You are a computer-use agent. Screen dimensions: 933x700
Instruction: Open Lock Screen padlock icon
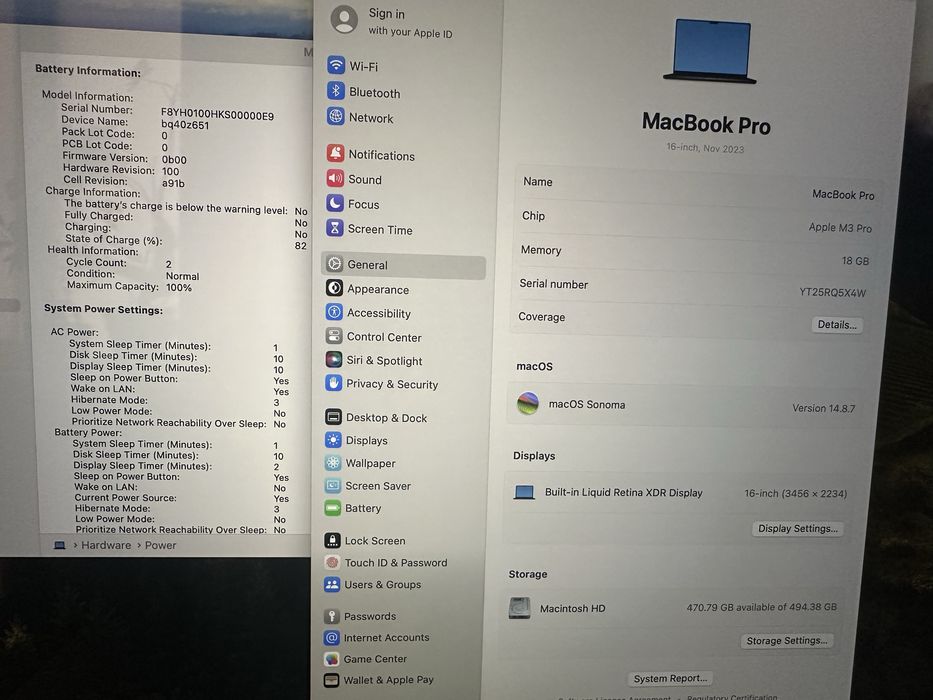pyautogui.click(x=332, y=540)
